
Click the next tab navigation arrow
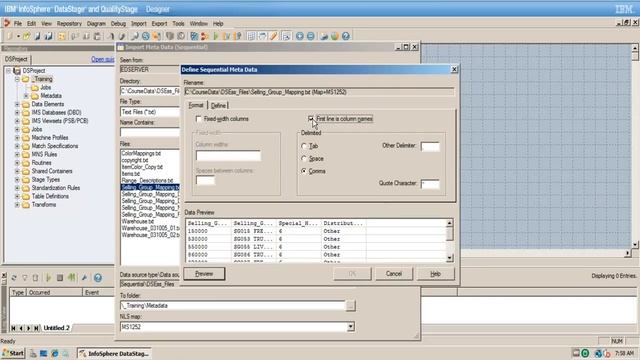tap(29, 328)
